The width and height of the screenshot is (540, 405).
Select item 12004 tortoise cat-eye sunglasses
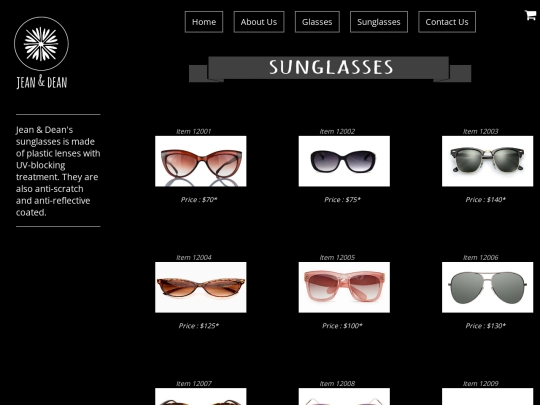tap(201, 287)
